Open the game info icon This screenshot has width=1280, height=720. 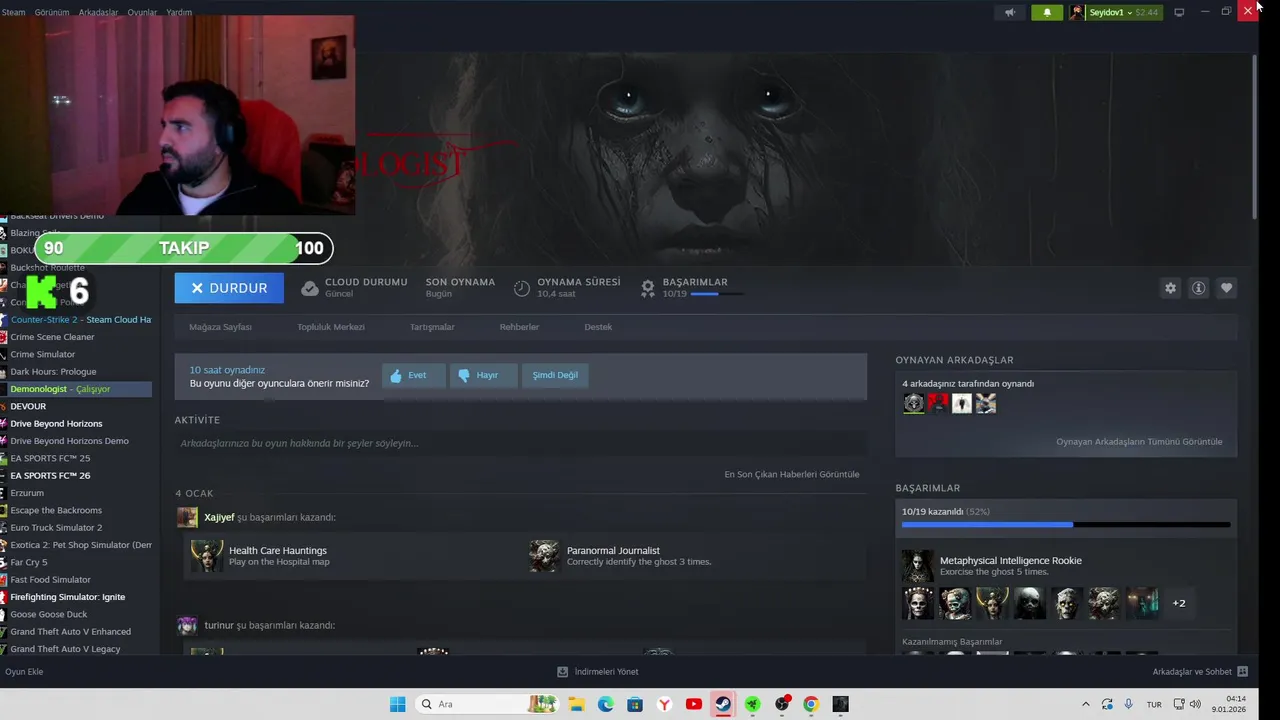[x=1198, y=288]
